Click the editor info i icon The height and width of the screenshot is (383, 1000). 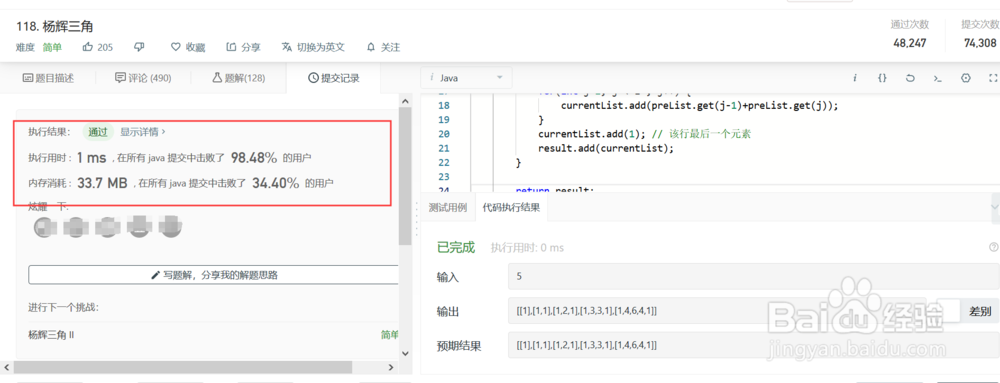[x=854, y=78]
